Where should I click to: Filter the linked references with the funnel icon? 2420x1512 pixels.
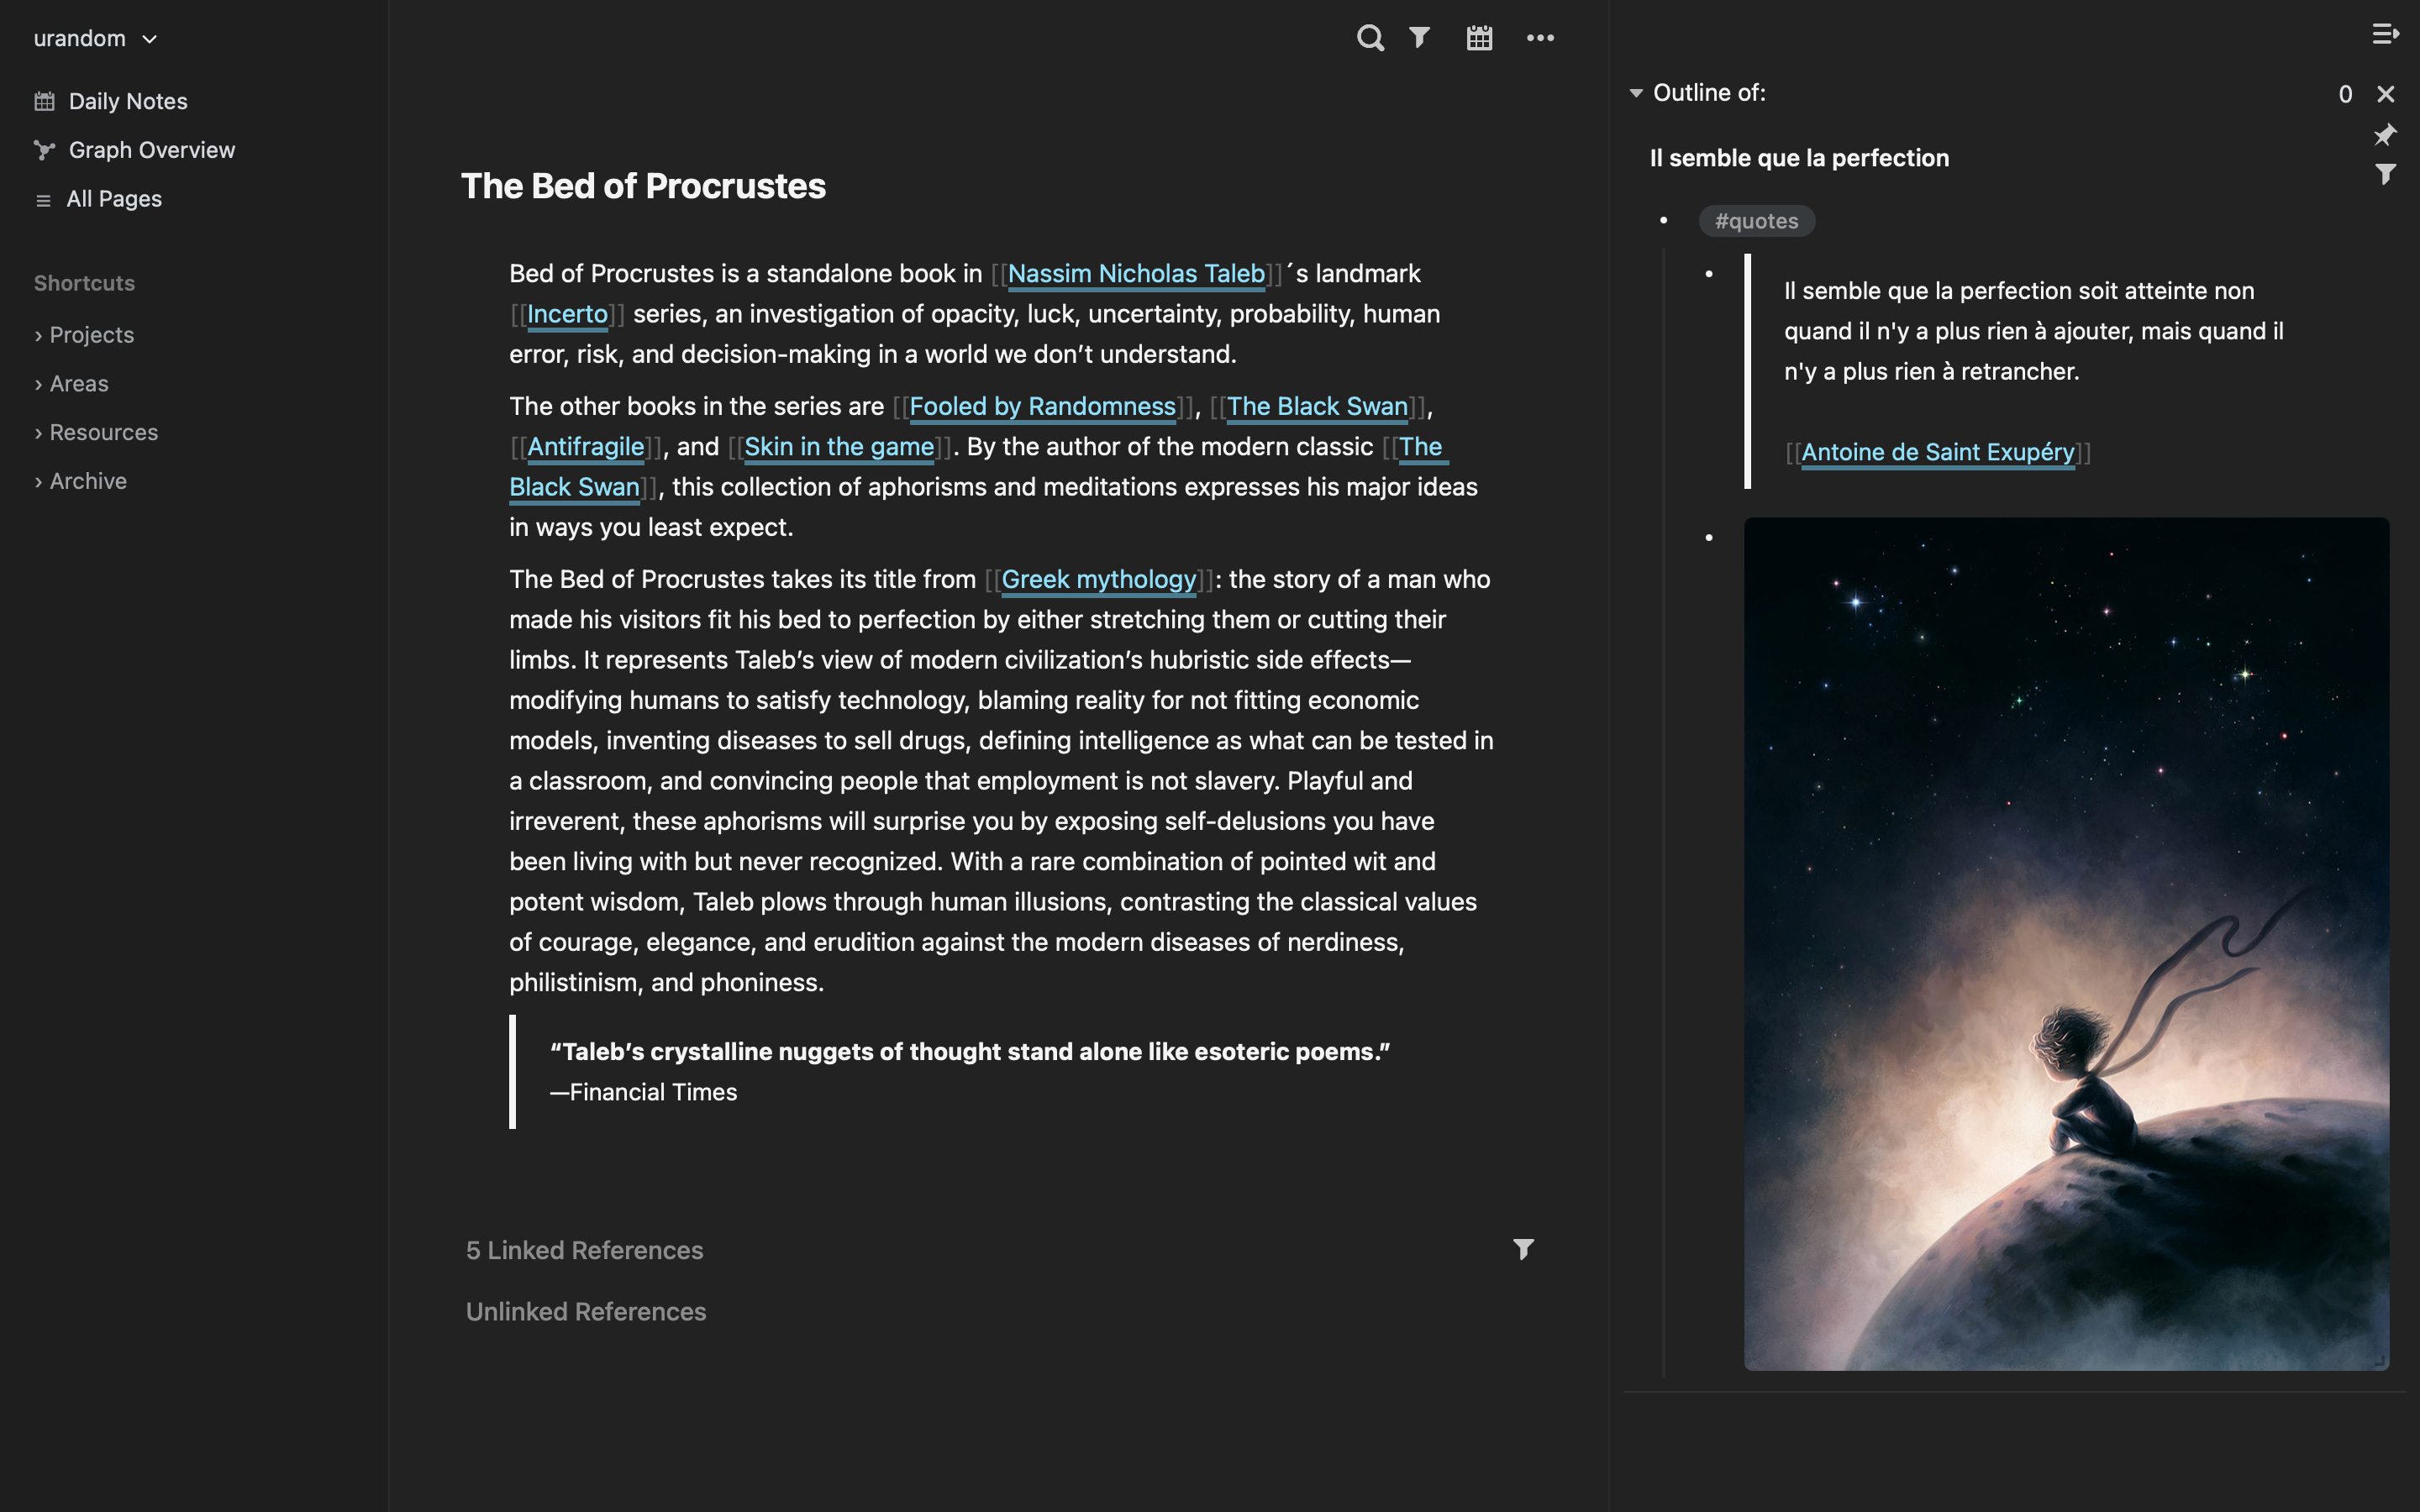(1523, 1248)
